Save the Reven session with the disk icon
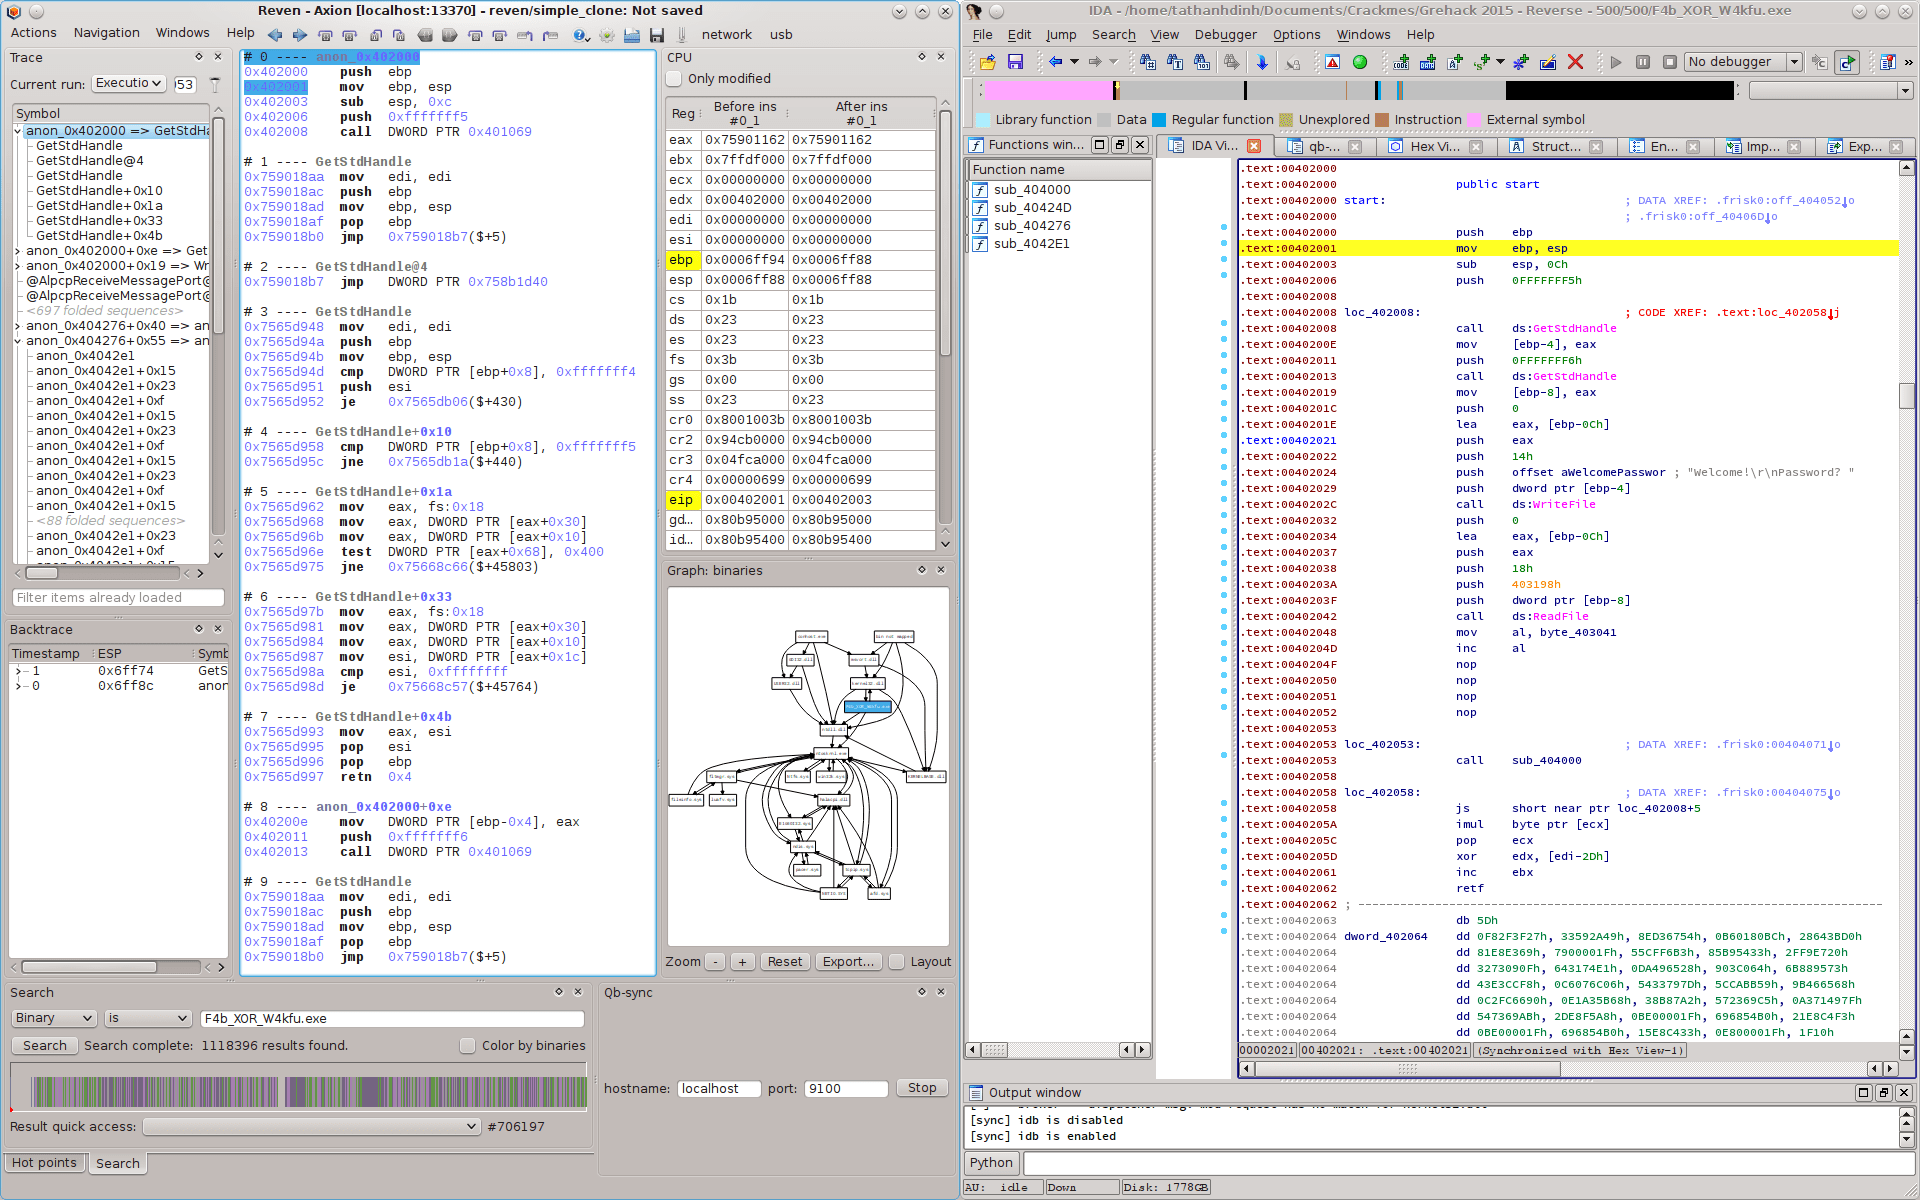The height and width of the screenshot is (1200, 1920). 657,34
